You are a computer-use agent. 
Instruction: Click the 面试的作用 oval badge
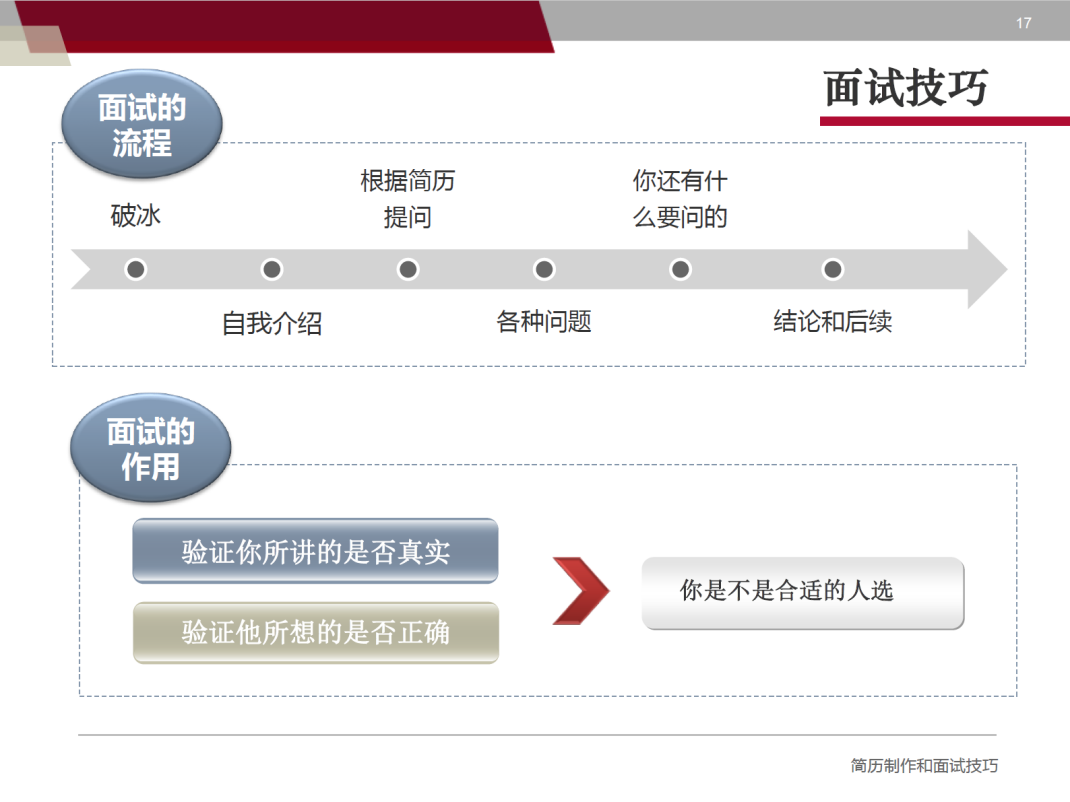[150, 448]
